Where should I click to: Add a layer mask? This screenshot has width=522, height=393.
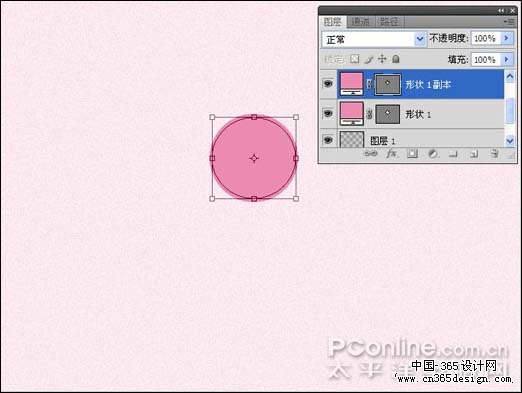click(x=412, y=154)
